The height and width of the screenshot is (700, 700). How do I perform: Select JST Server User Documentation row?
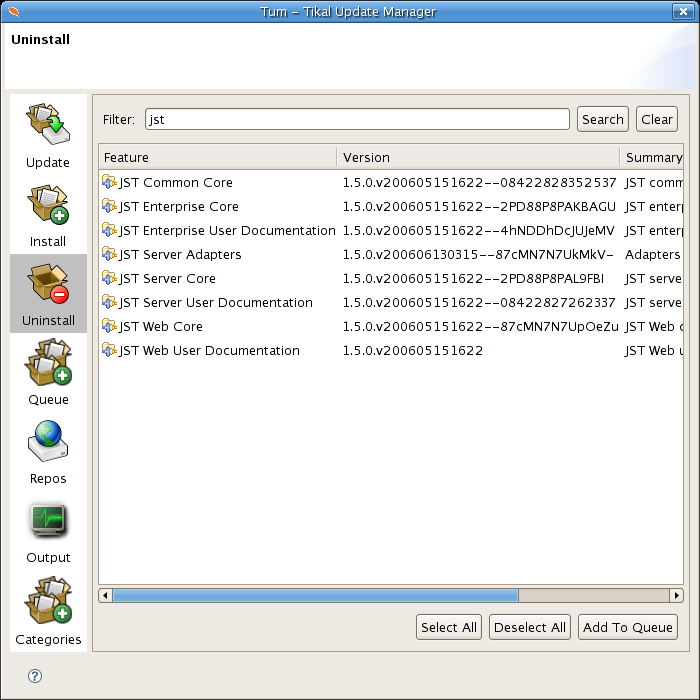pos(391,302)
